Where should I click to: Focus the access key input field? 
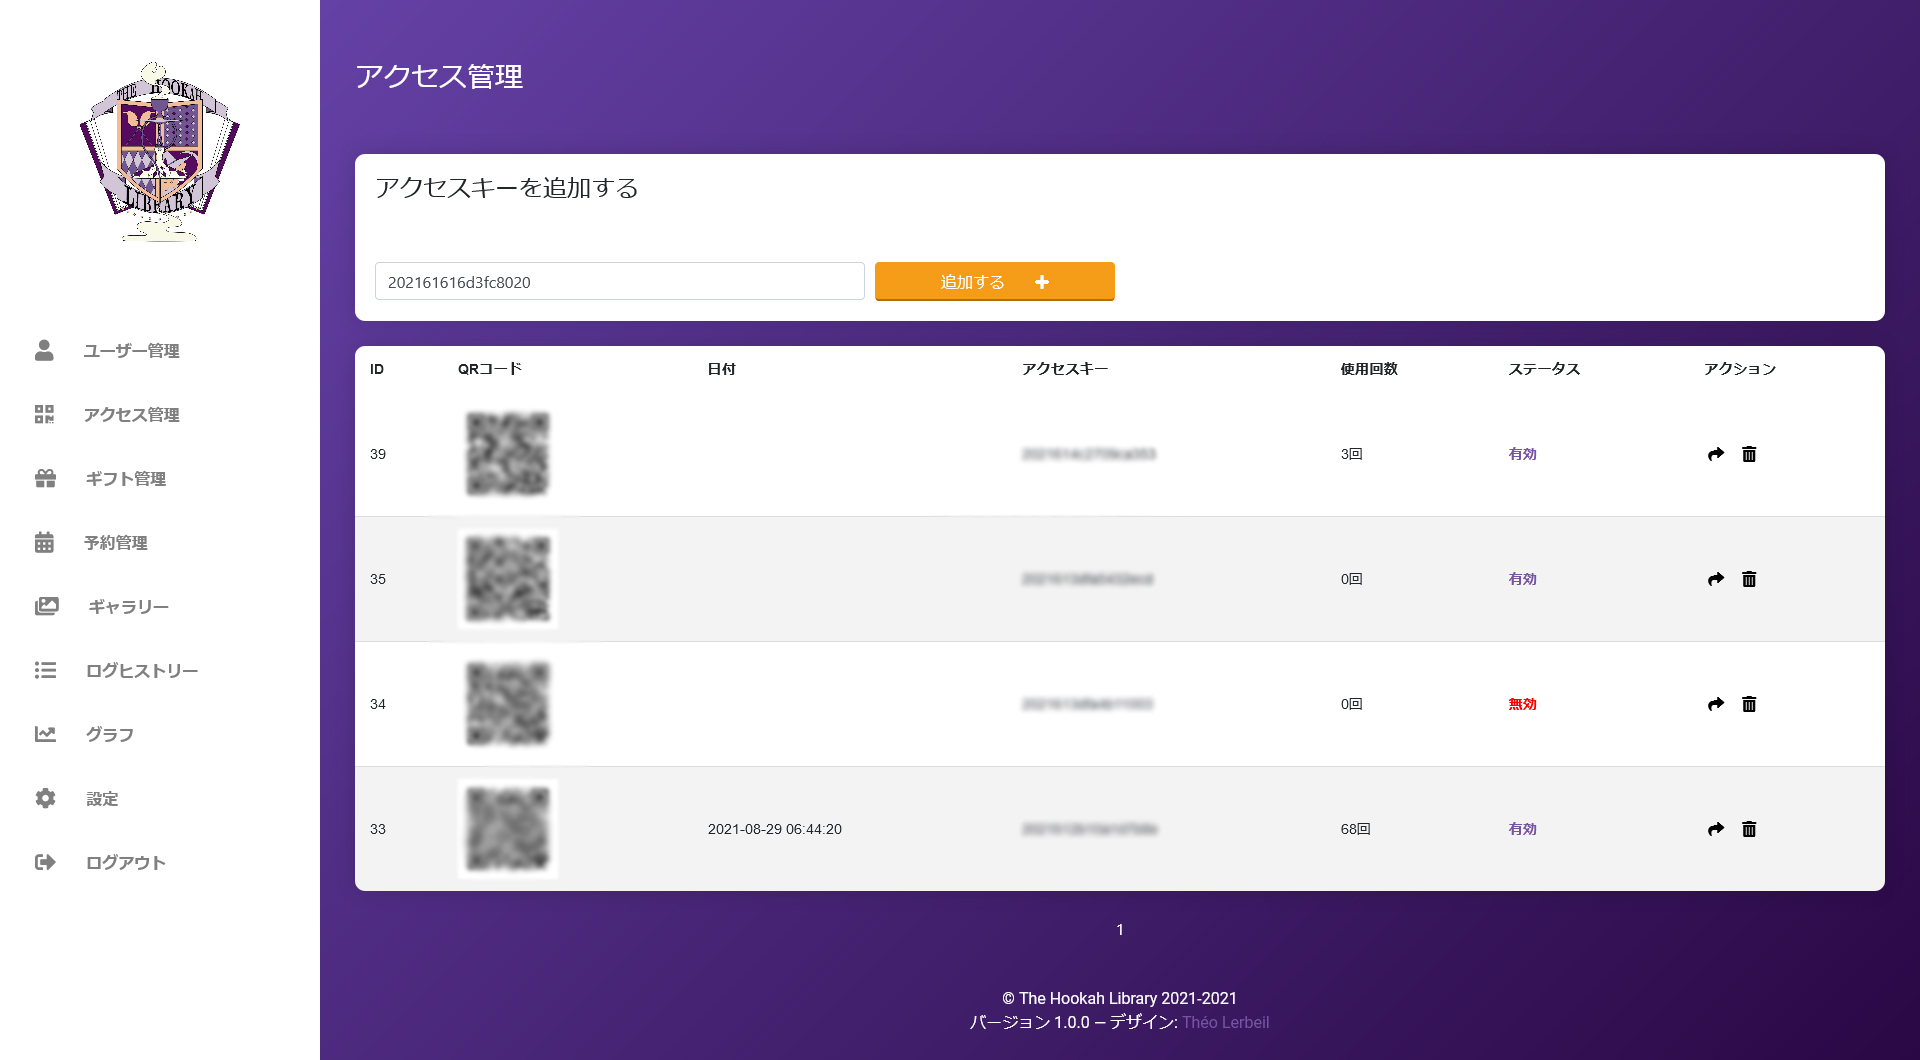619,282
